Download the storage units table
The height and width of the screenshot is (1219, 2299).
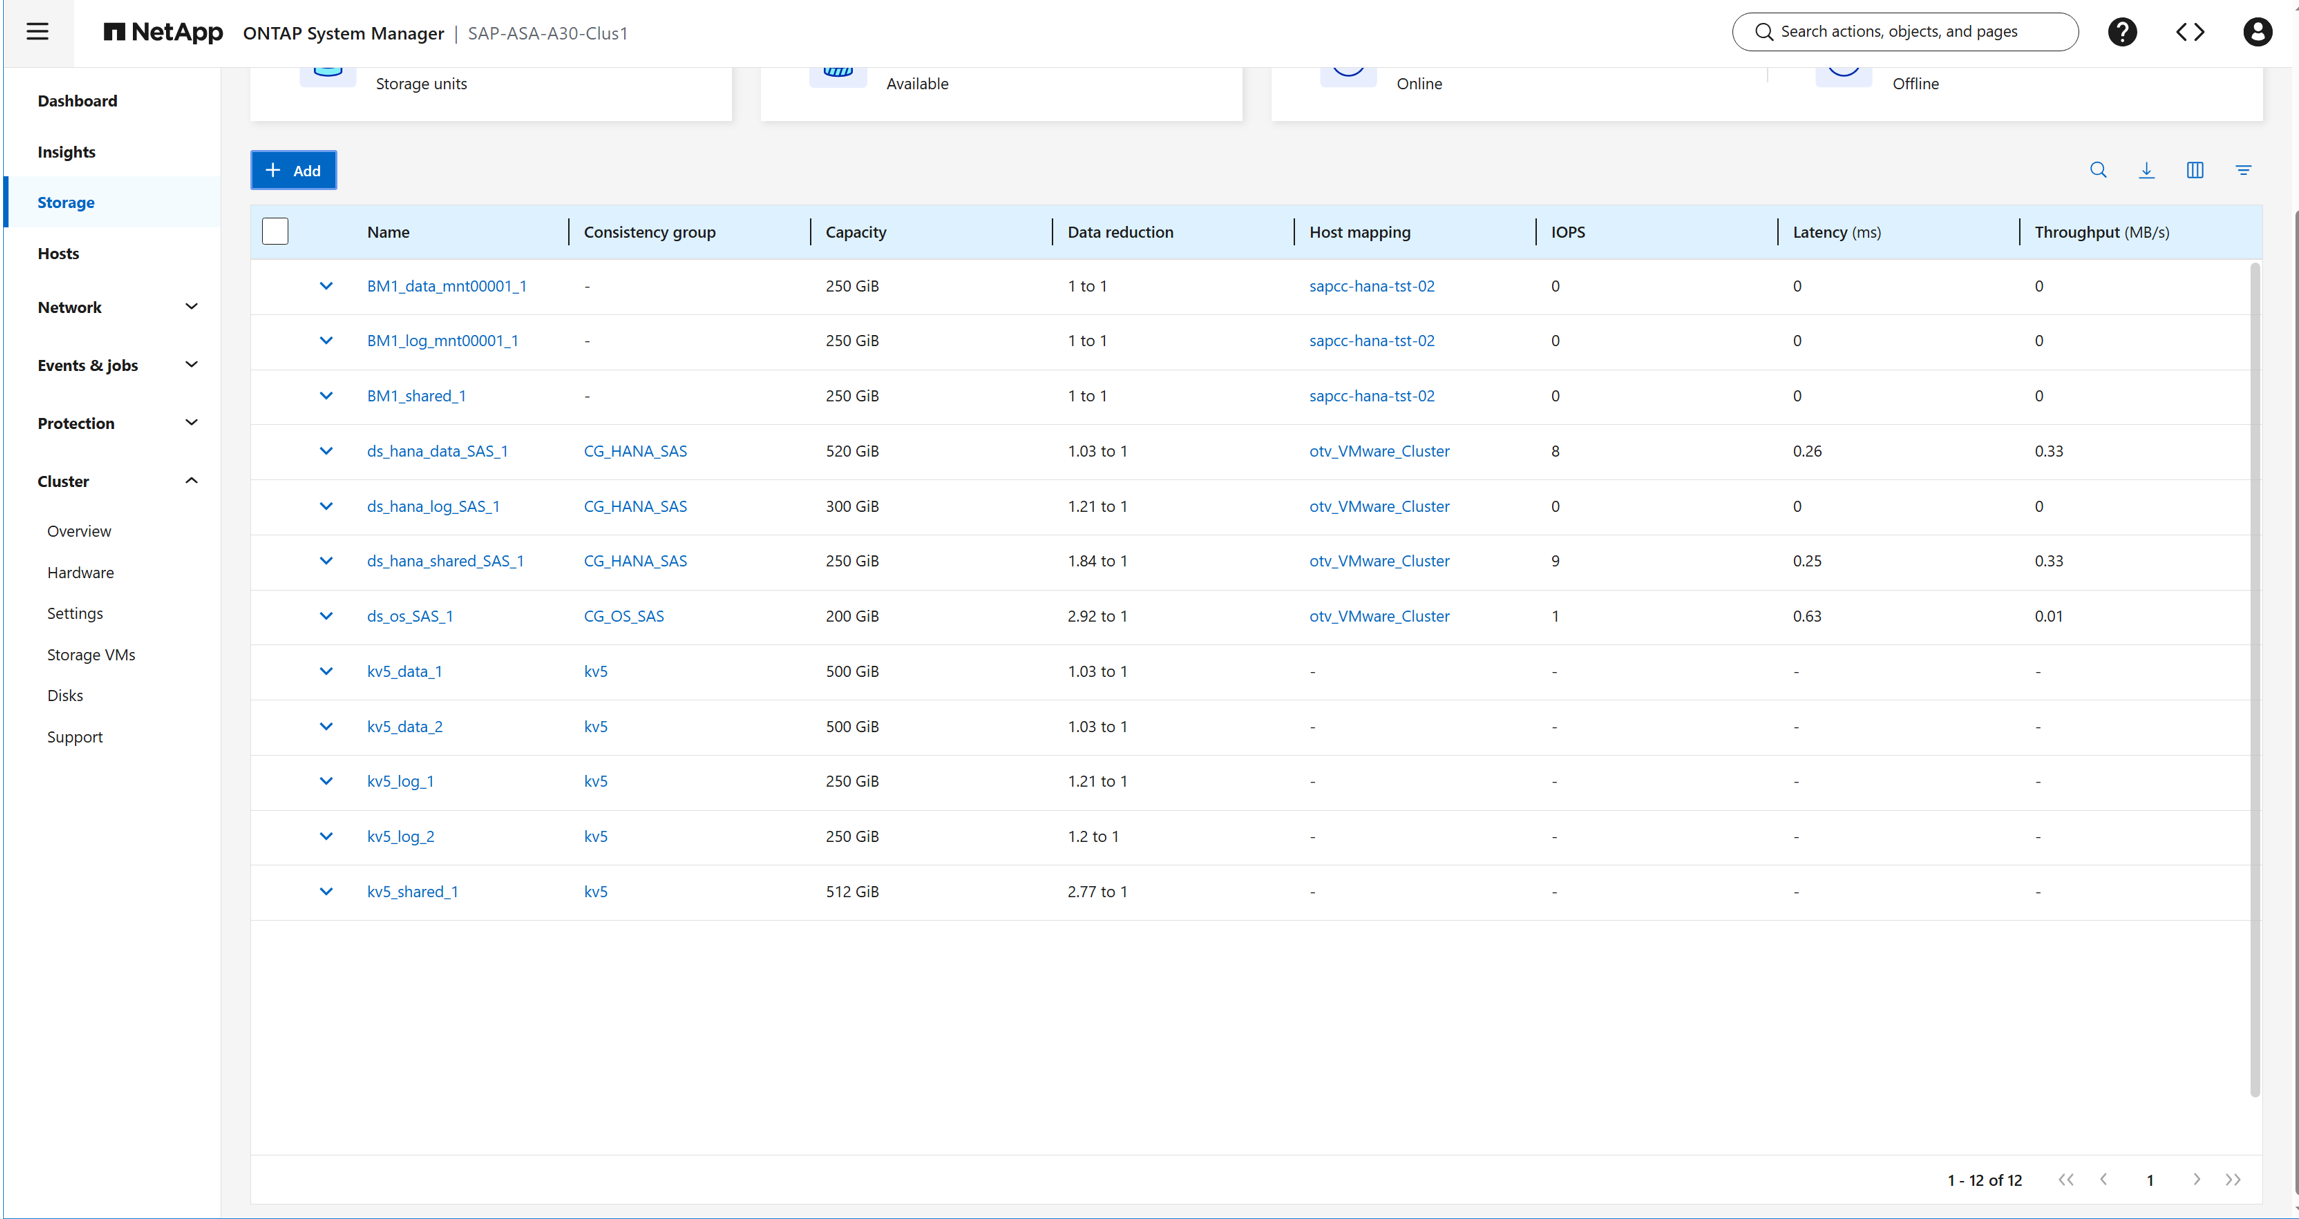pyautogui.click(x=2147, y=170)
